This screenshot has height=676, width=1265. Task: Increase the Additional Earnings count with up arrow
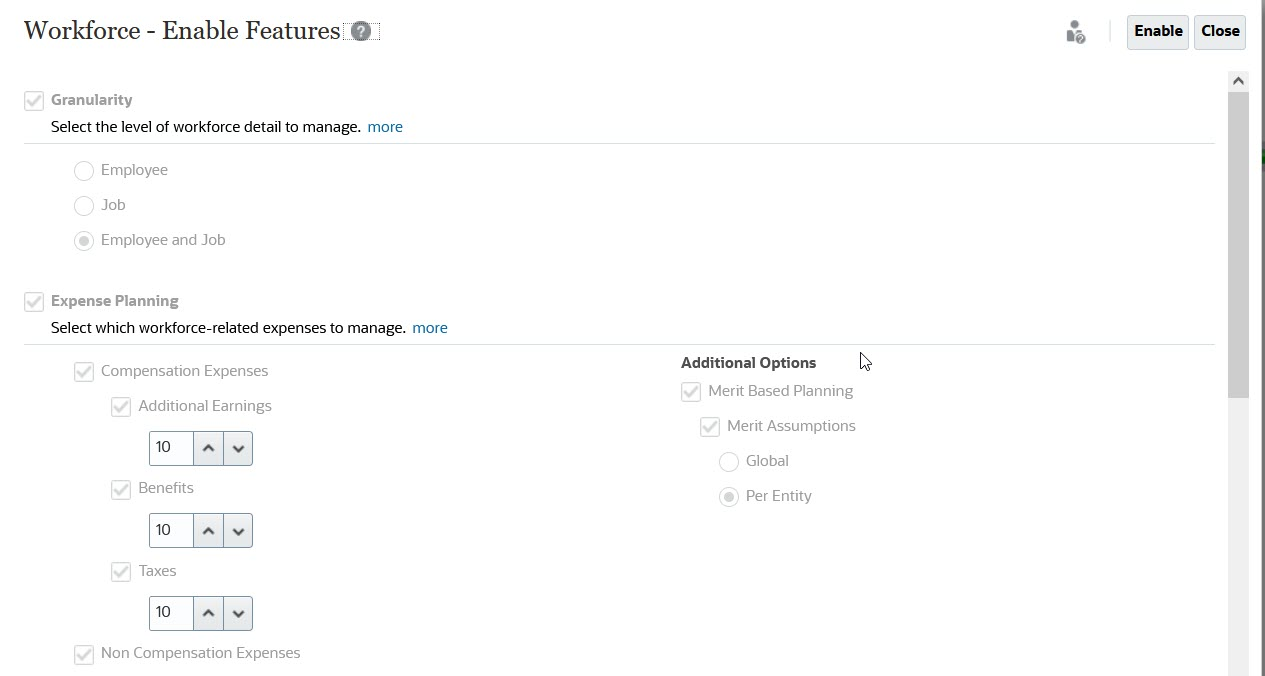point(208,448)
